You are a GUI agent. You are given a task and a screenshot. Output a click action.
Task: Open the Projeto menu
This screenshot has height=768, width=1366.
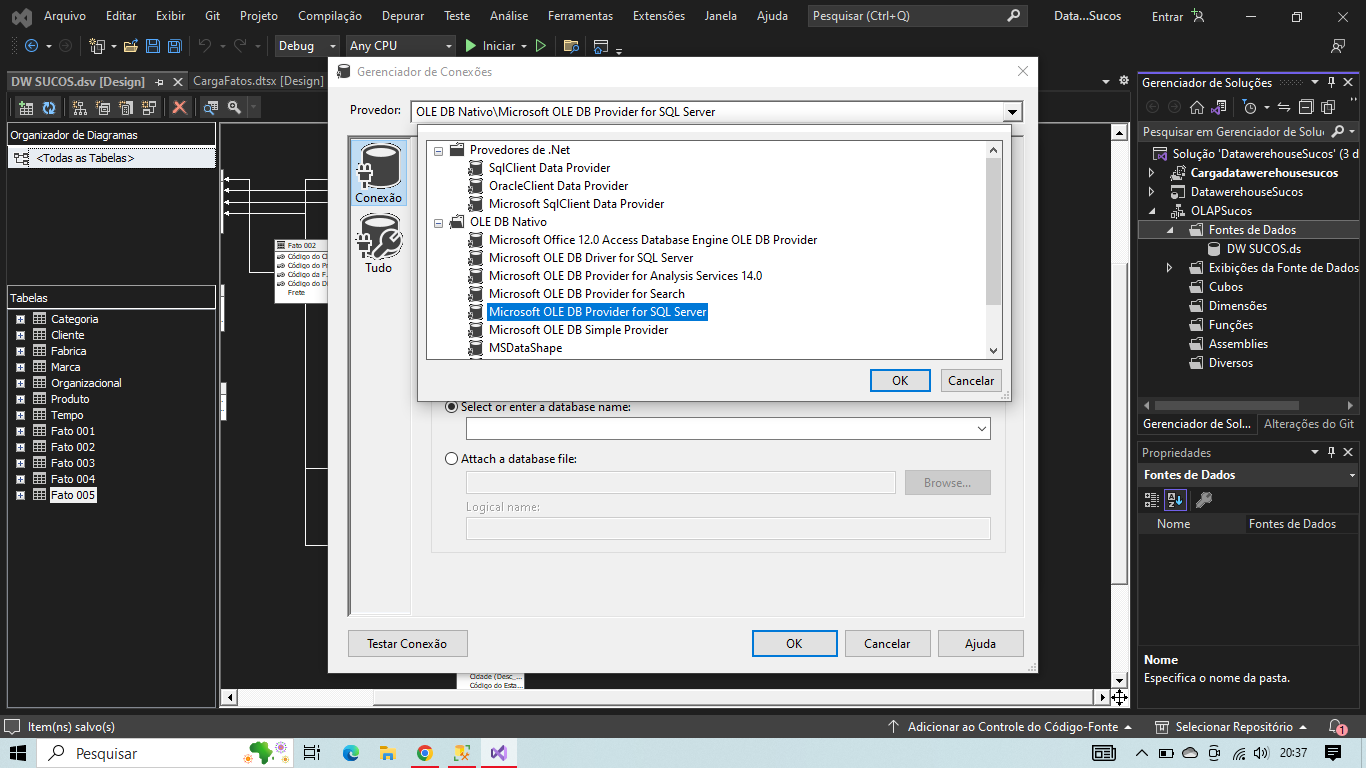[x=259, y=16]
